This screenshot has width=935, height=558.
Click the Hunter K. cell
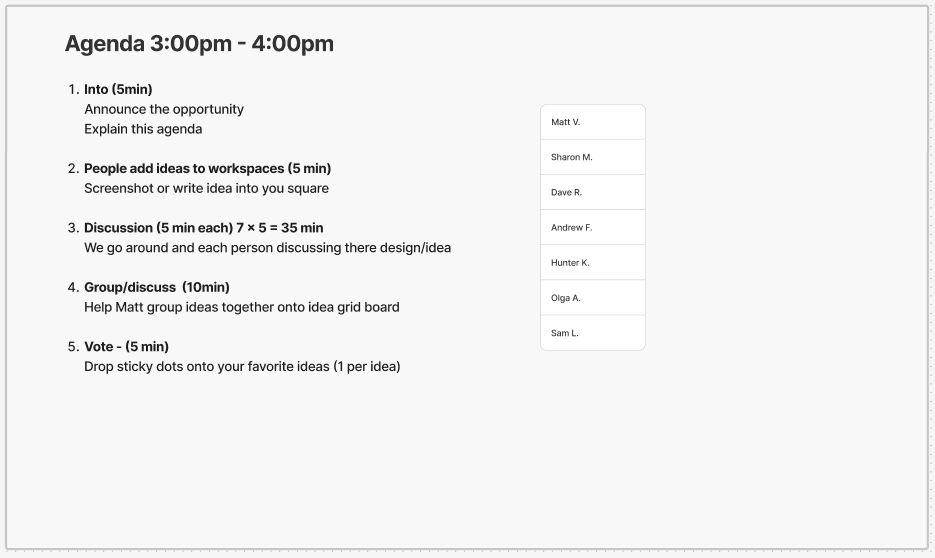[593, 263]
